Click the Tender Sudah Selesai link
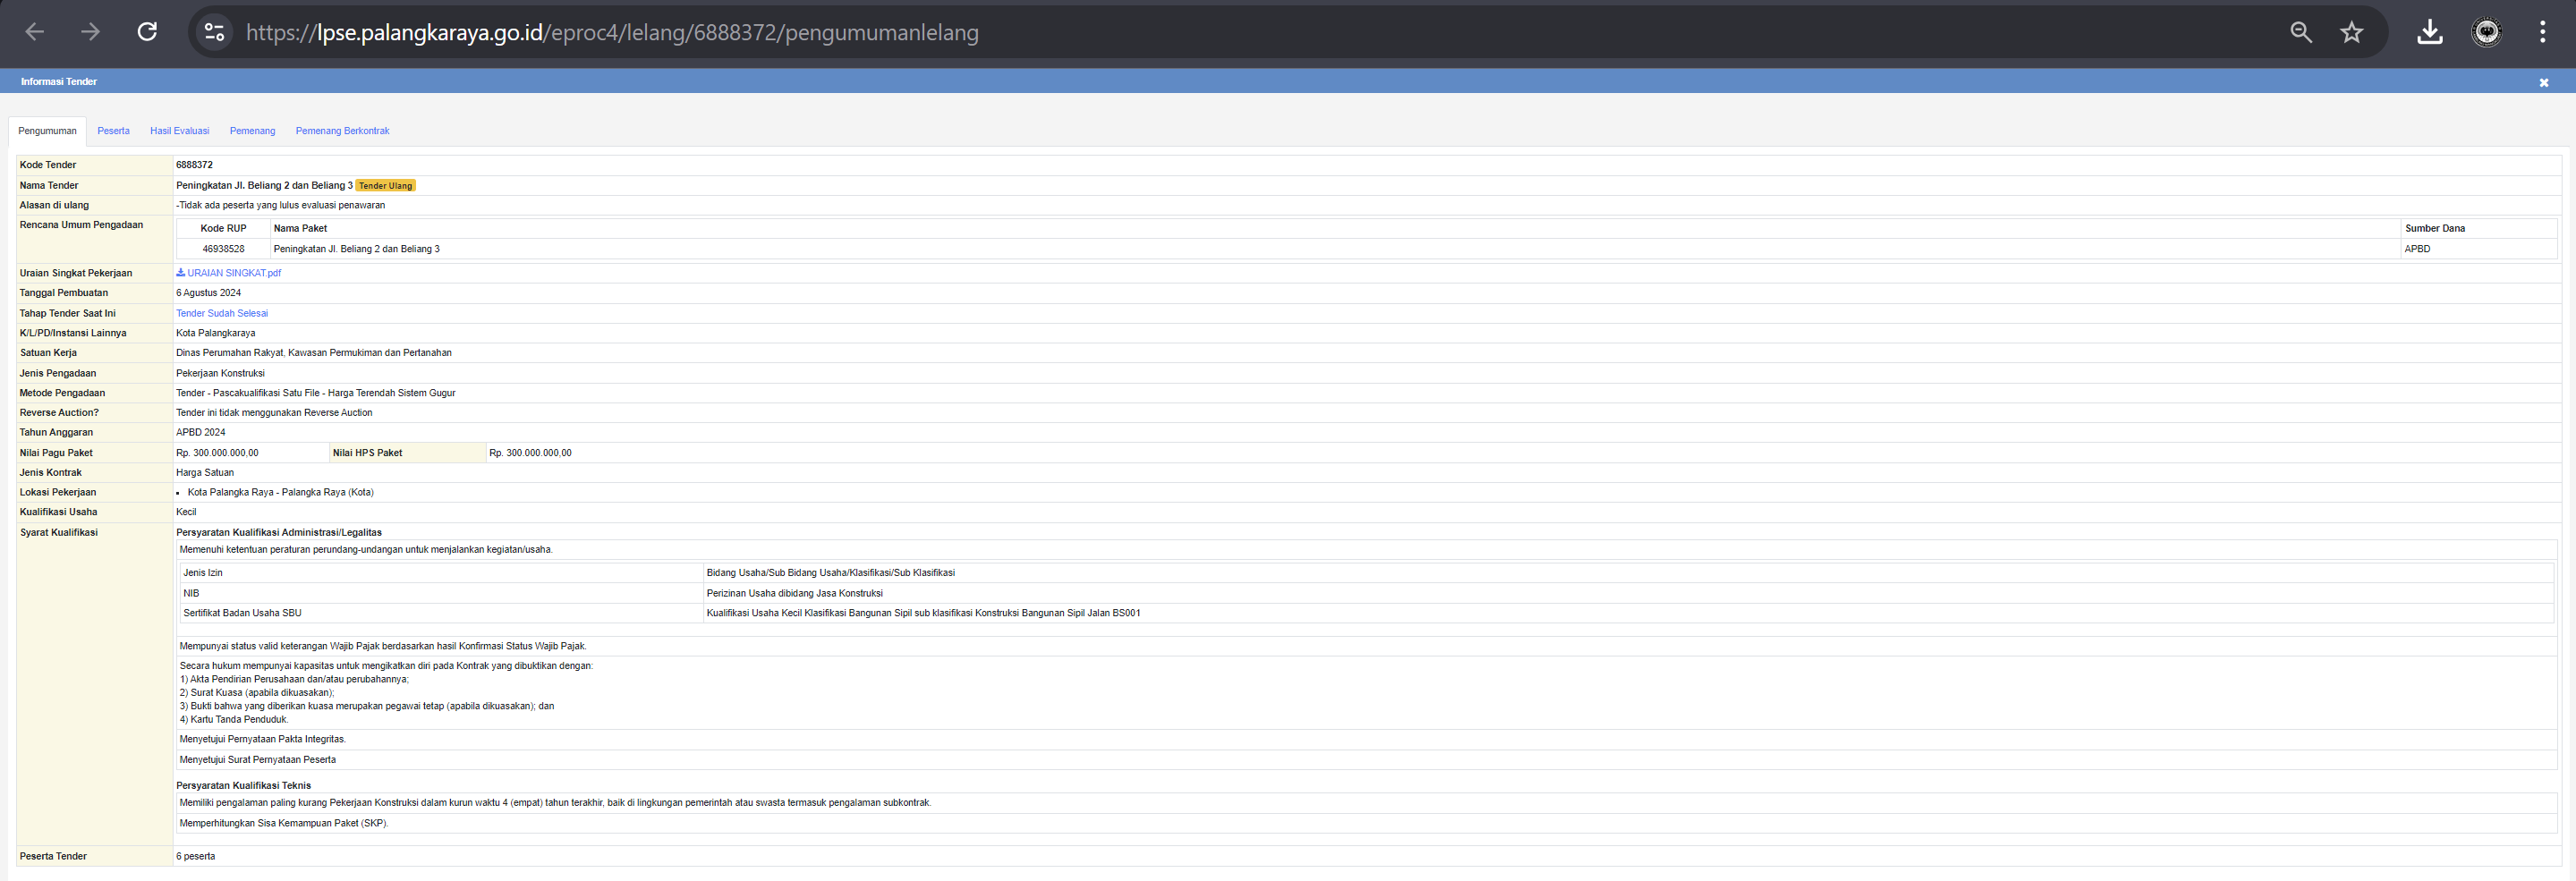 click(x=222, y=313)
